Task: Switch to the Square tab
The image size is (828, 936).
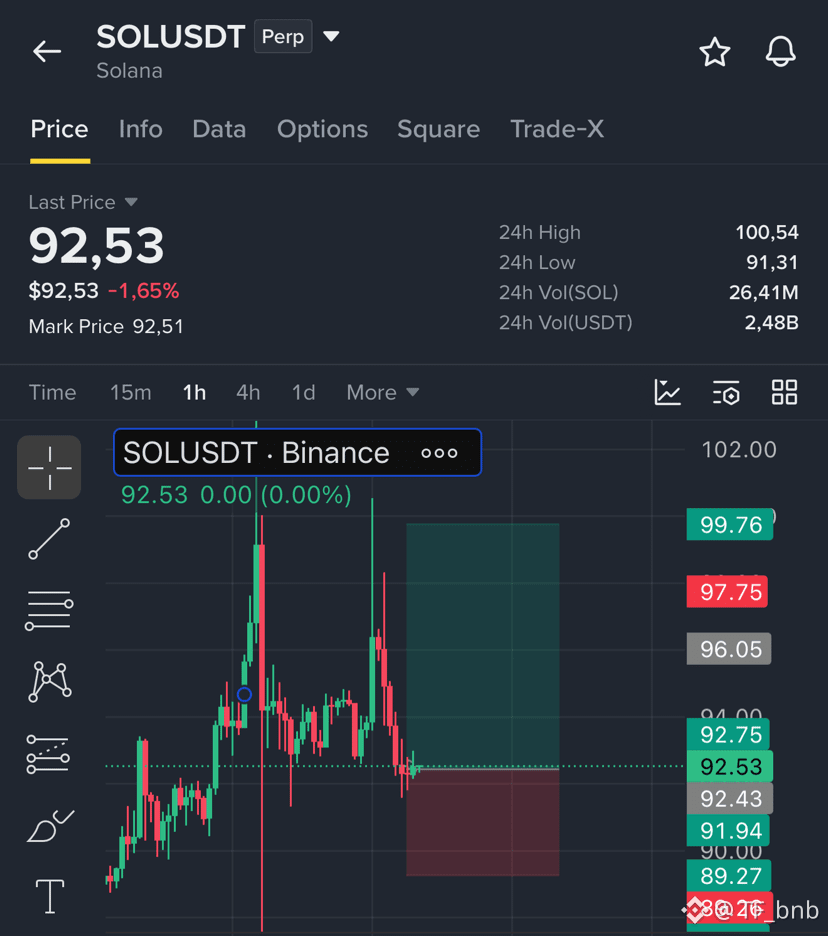Action: click(439, 130)
